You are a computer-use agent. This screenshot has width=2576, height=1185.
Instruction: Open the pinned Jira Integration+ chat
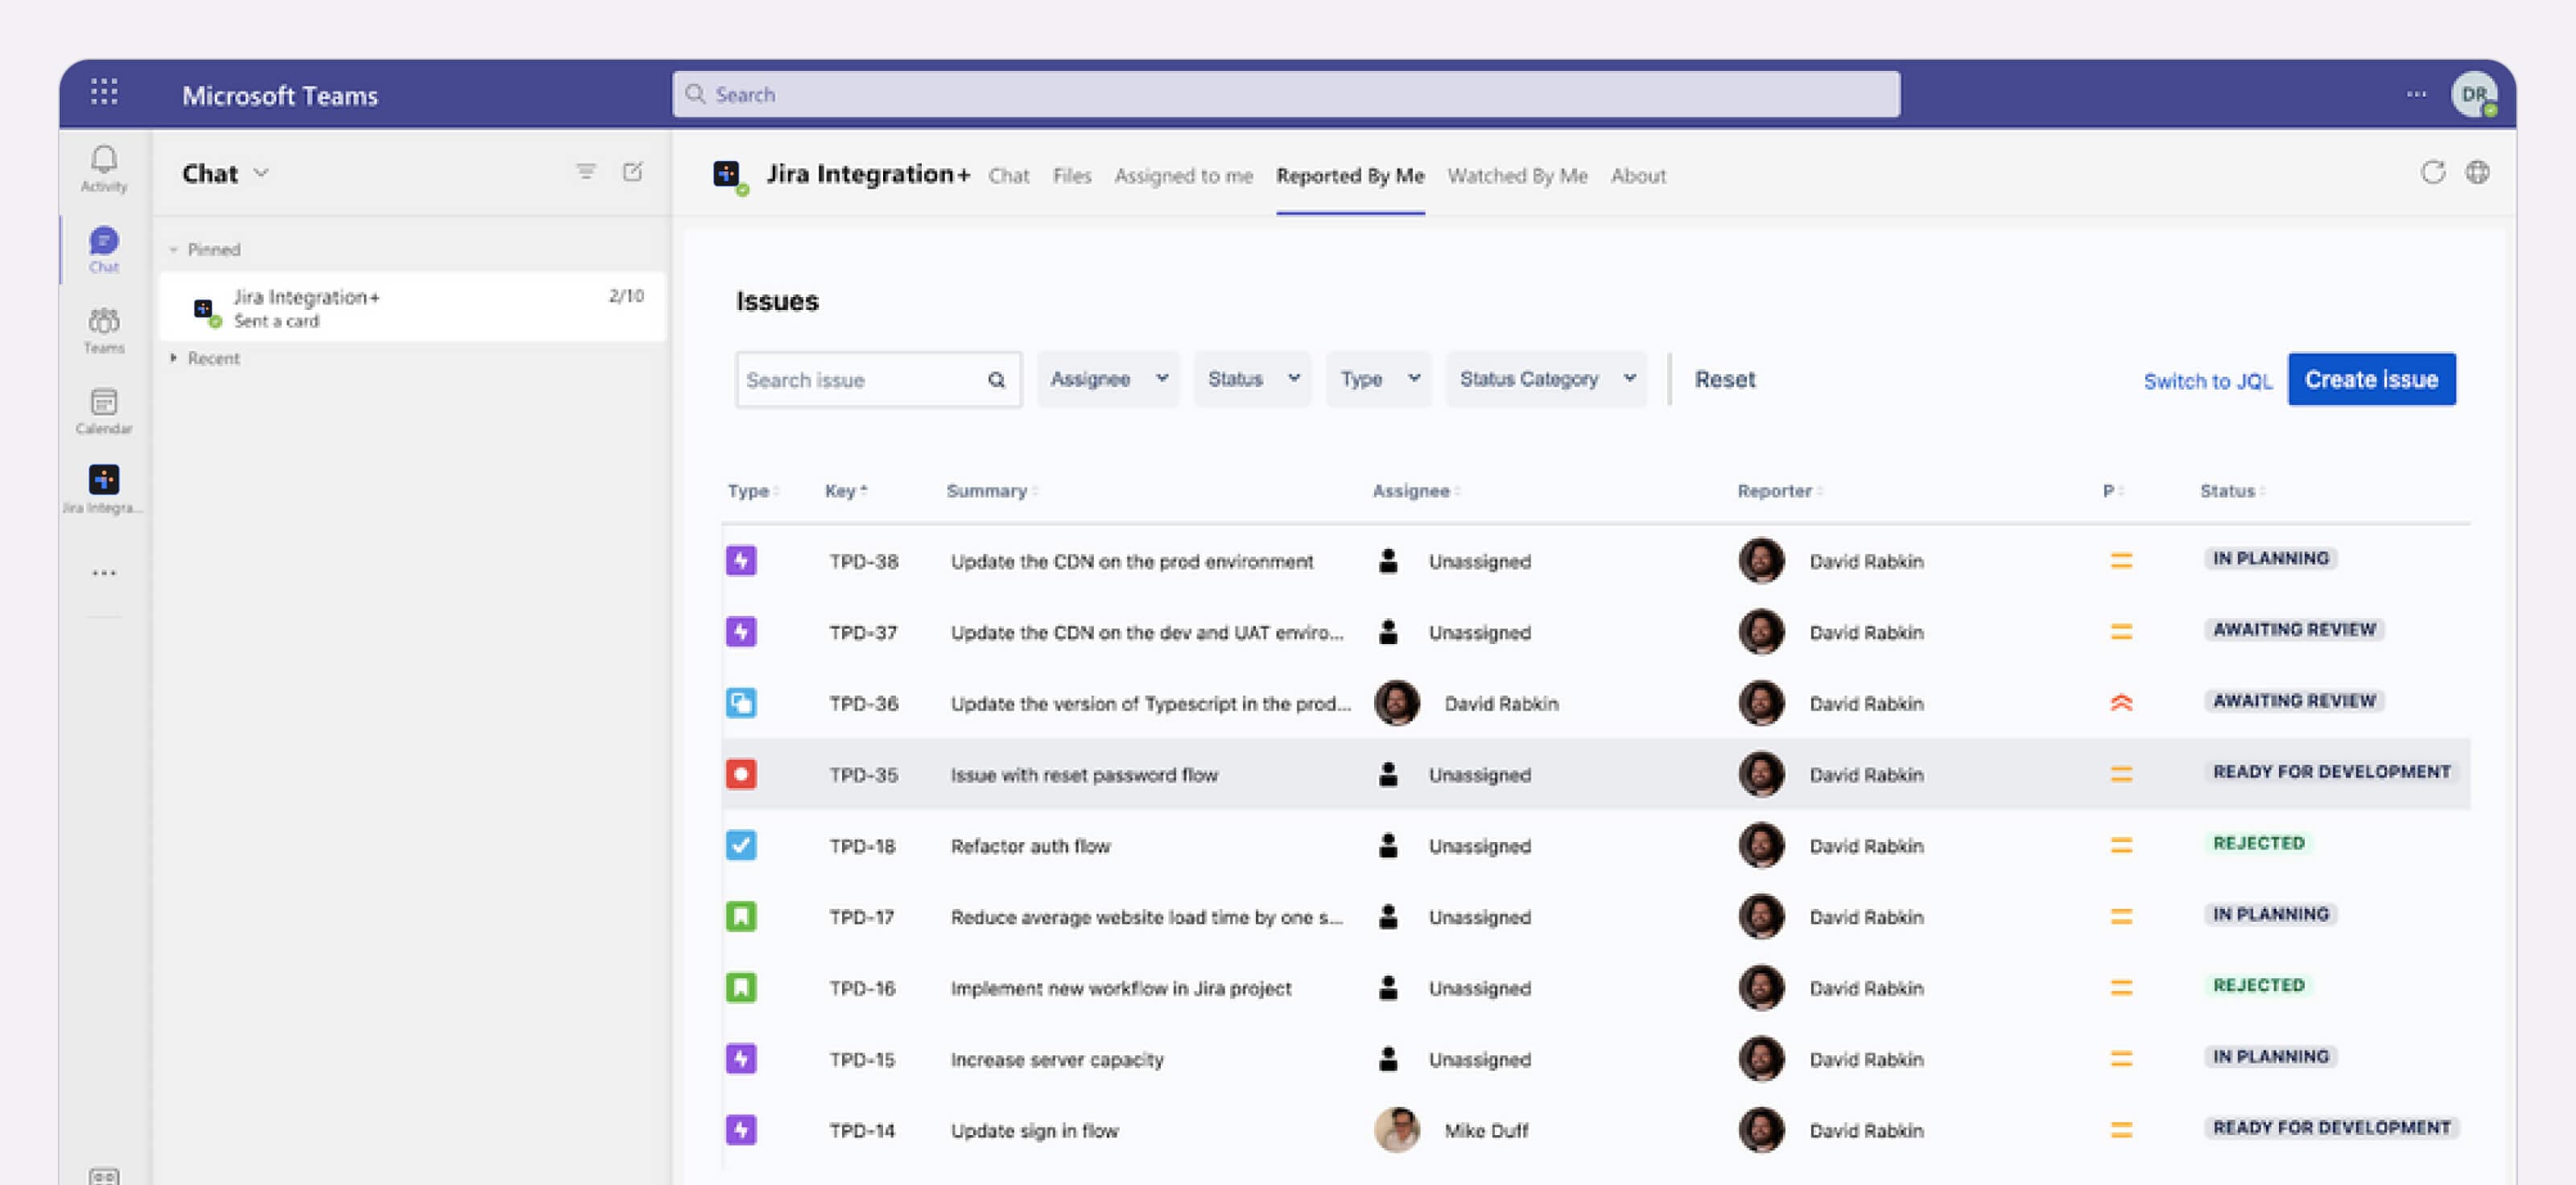click(412, 307)
